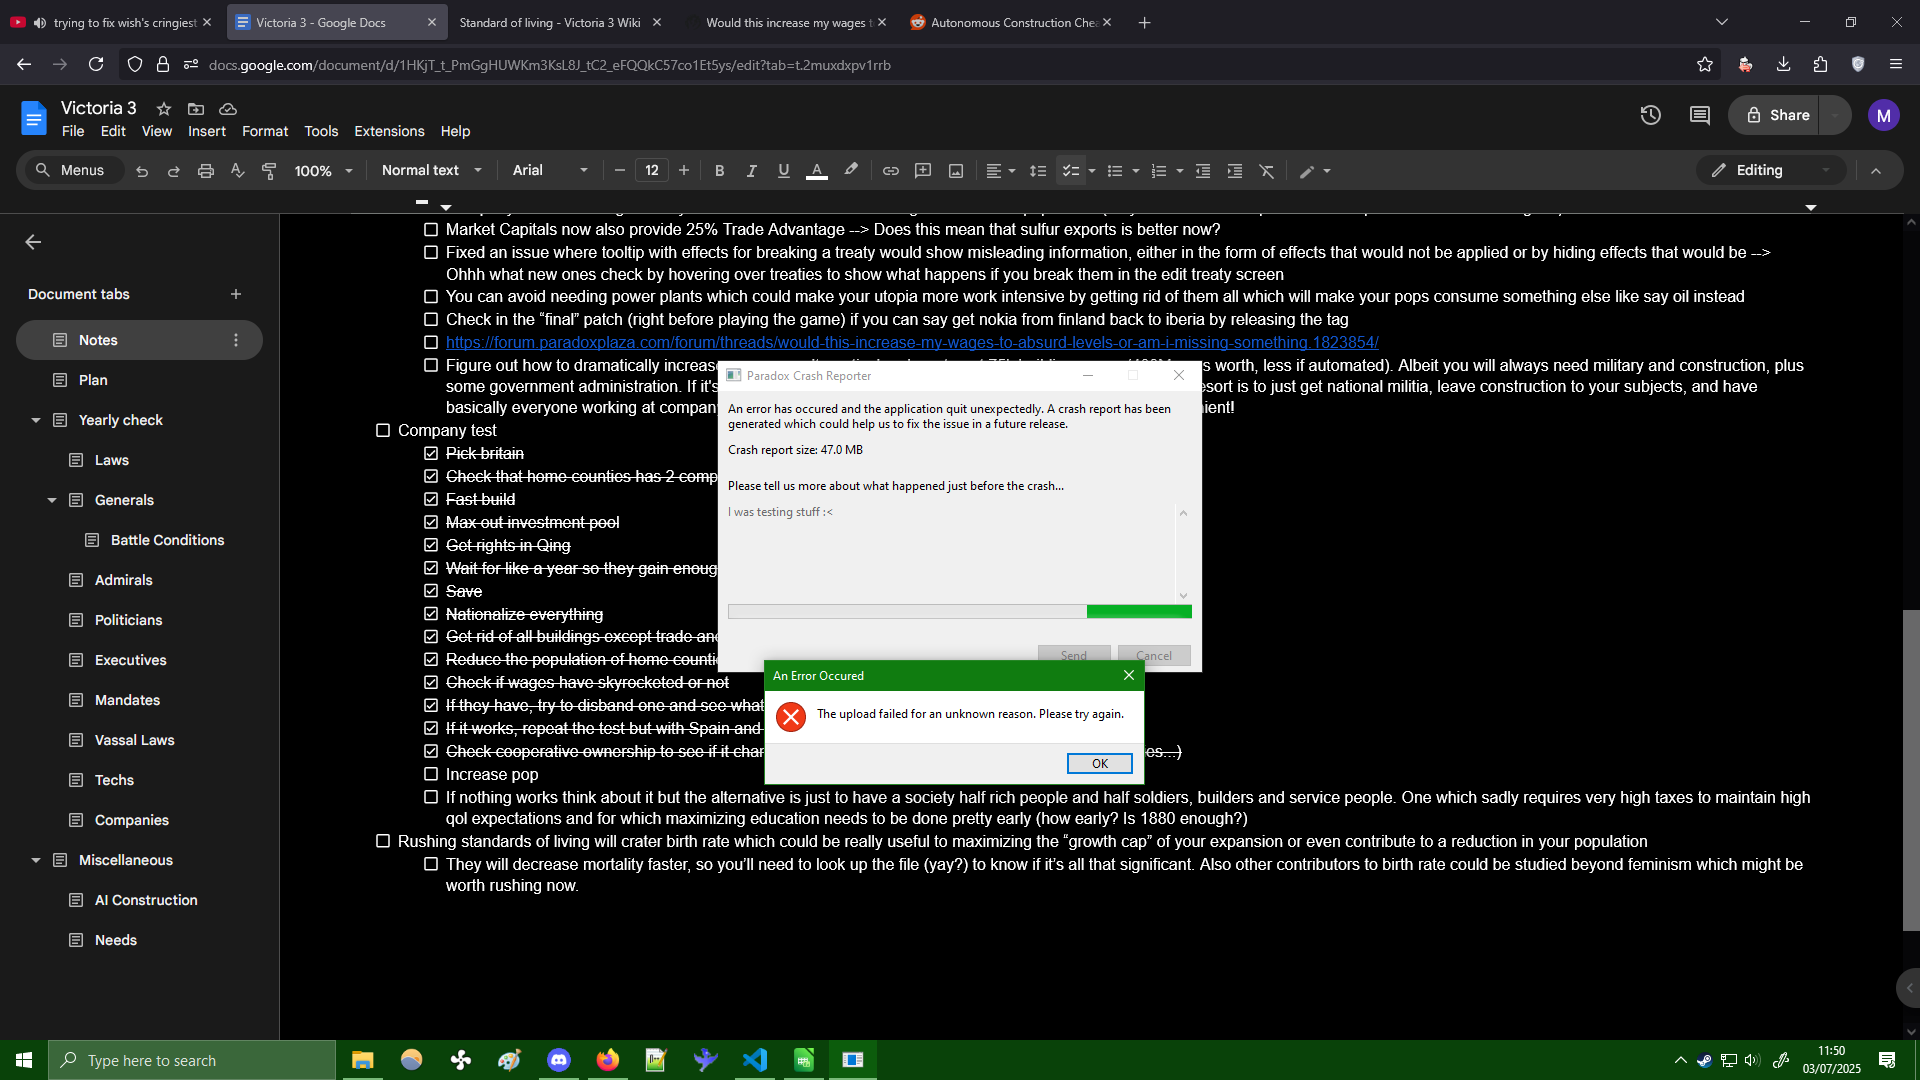Open Google account avatar M
Screen dimensions: 1920x1080
1884,115
